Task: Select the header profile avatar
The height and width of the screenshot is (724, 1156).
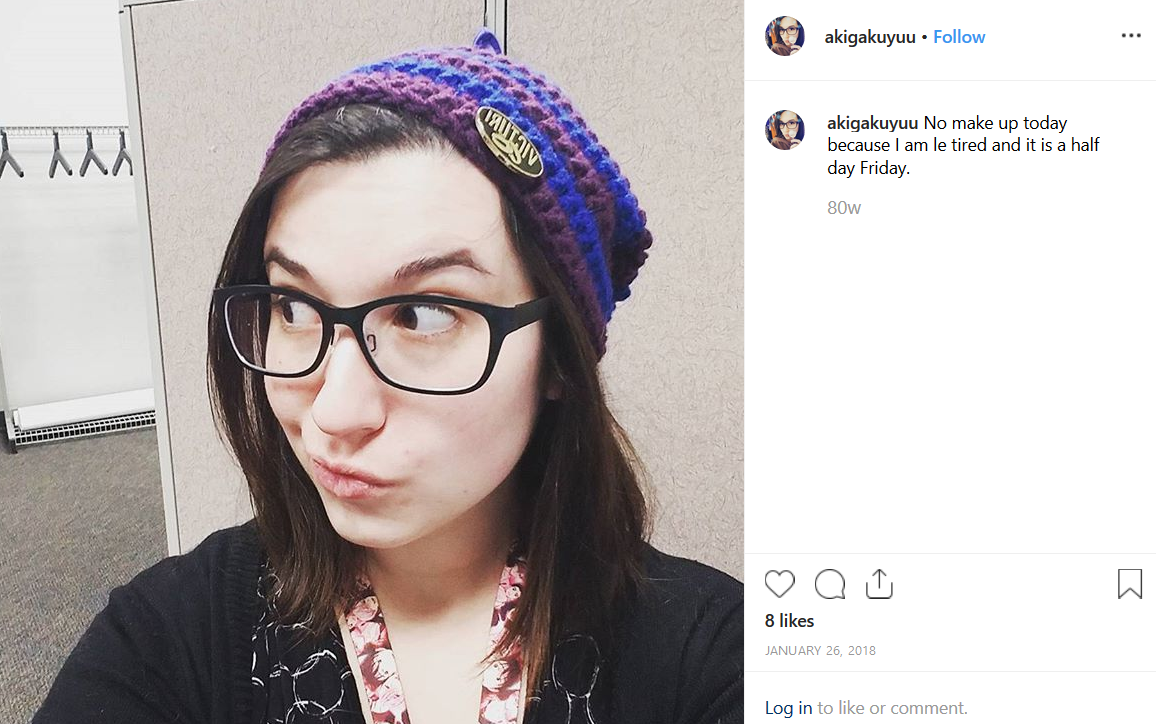Action: tap(784, 35)
